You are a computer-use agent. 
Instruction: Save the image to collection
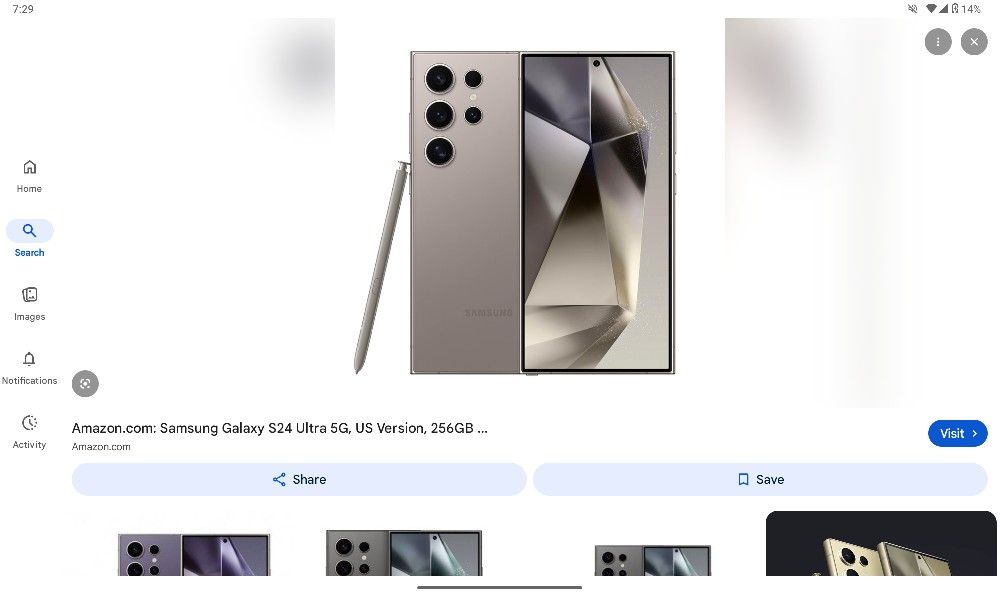tap(760, 479)
